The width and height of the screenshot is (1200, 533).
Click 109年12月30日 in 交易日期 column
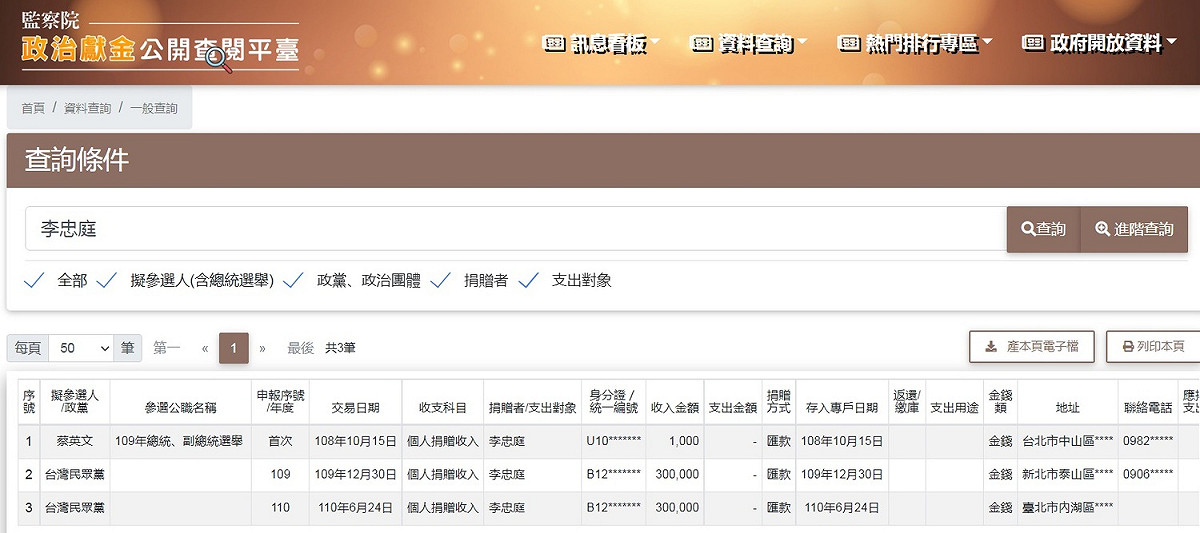355,474
